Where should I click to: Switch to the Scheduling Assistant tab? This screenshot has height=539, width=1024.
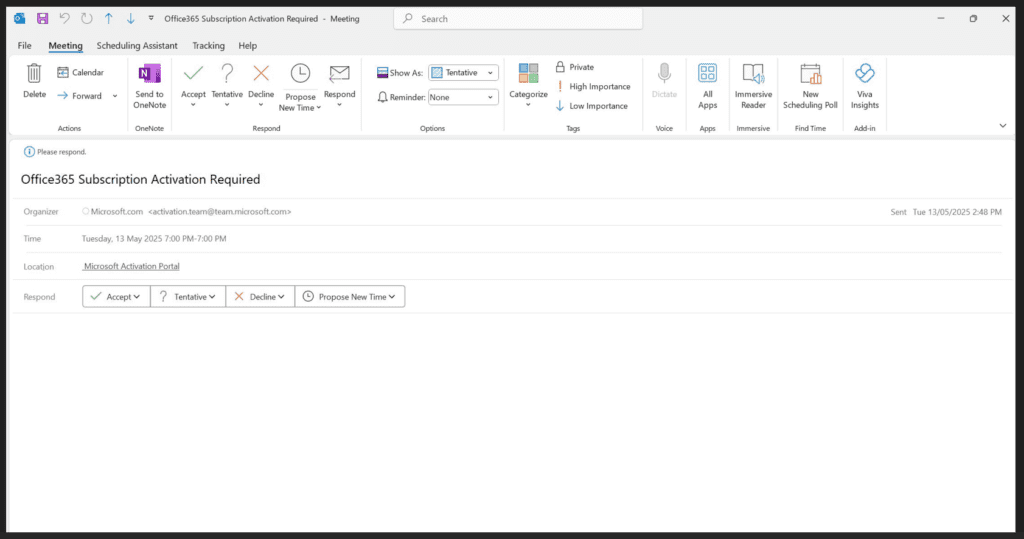pyautogui.click(x=137, y=46)
